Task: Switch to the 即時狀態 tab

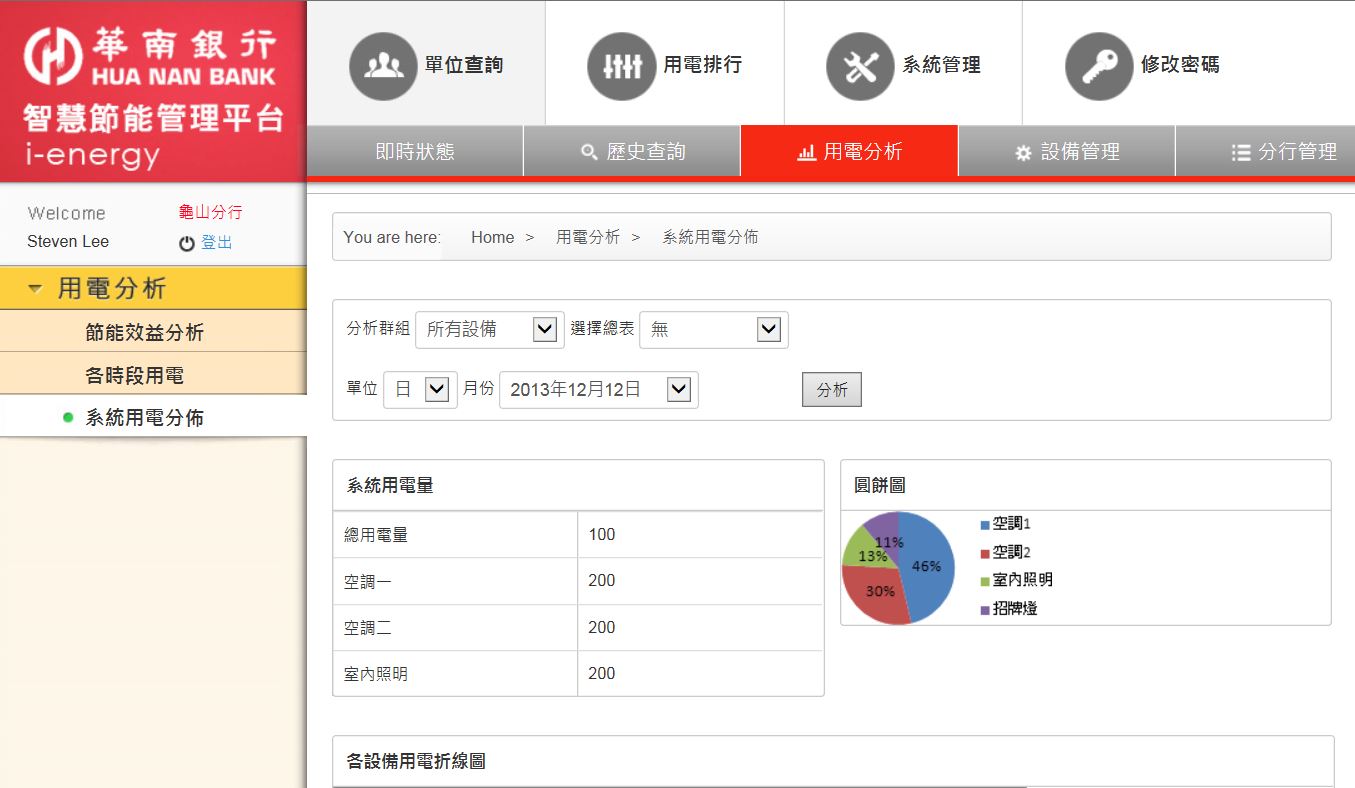Action: pos(415,152)
